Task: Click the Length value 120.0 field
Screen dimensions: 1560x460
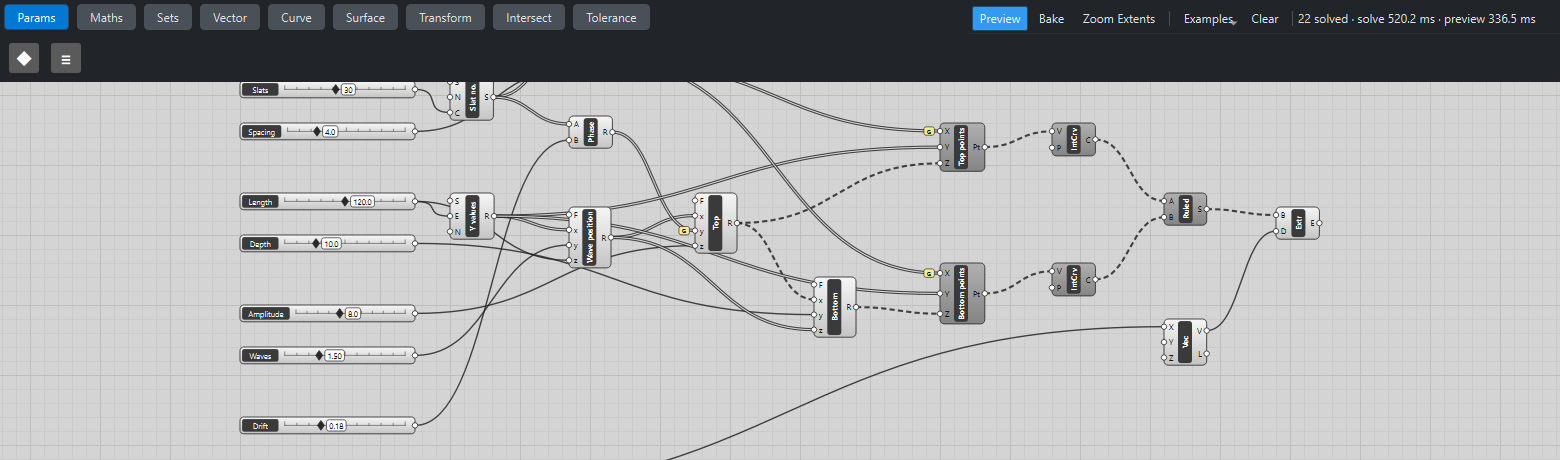Action: pos(362,202)
